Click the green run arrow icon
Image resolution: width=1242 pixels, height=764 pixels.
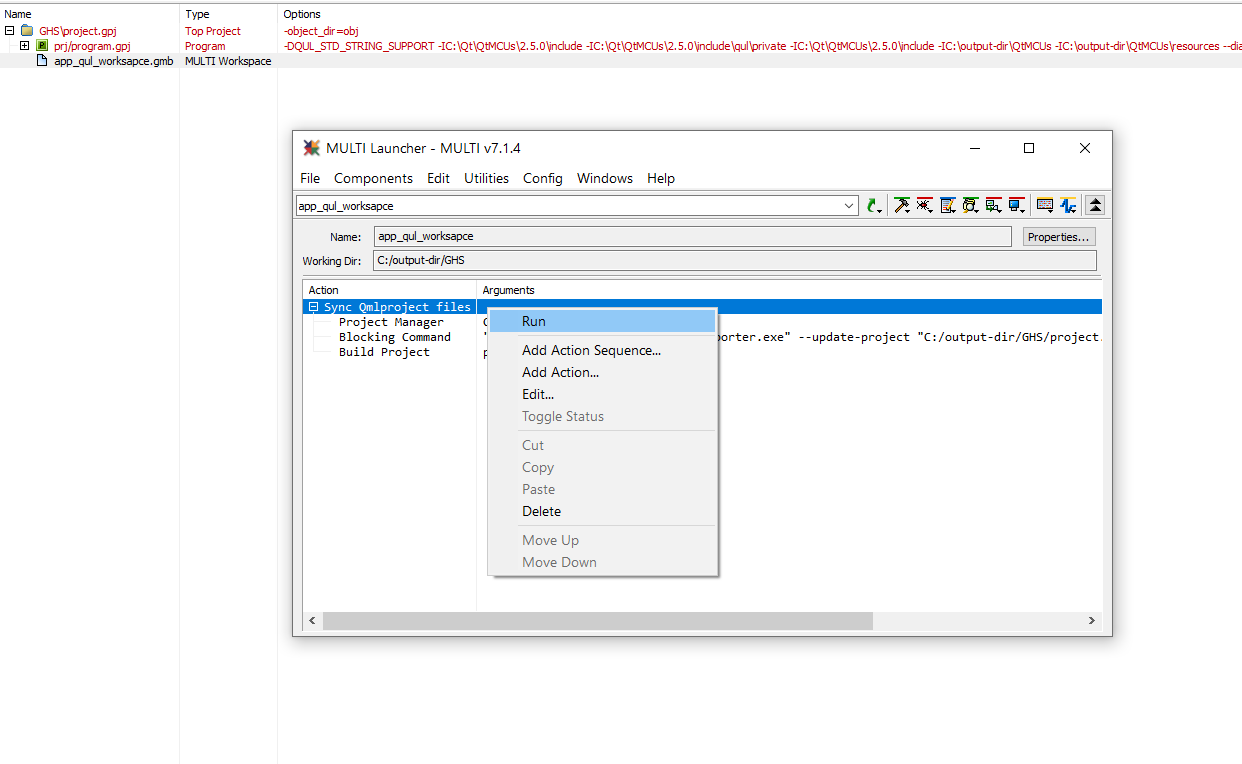click(x=872, y=204)
